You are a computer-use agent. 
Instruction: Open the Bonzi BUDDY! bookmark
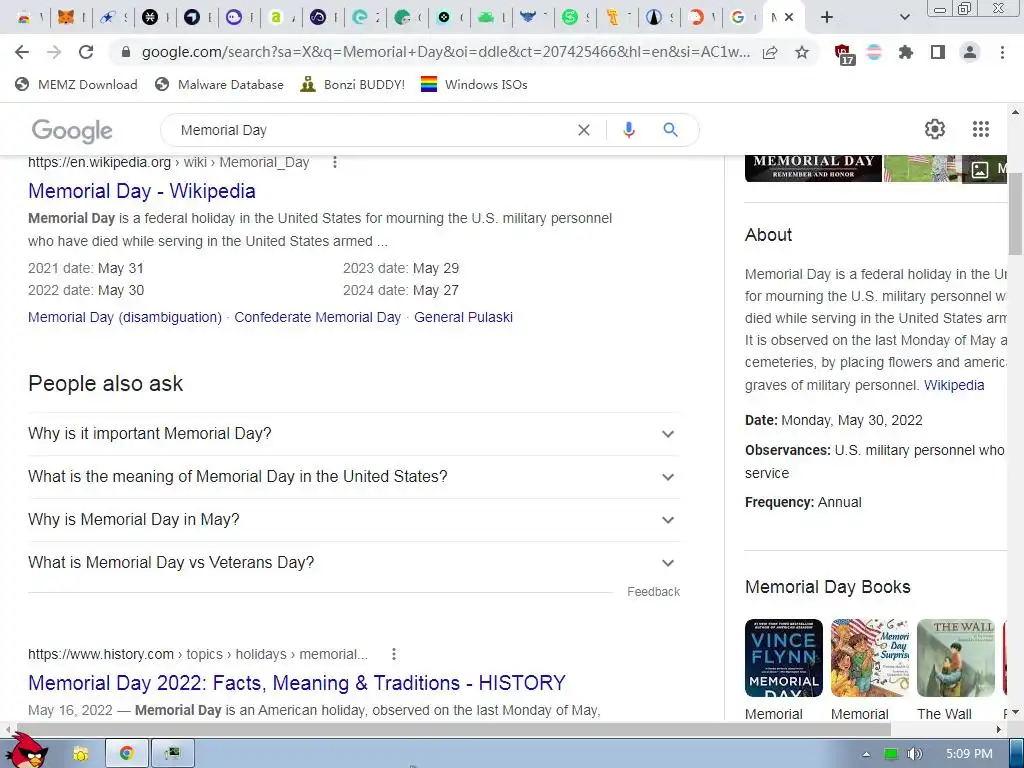(x=353, y=84)
